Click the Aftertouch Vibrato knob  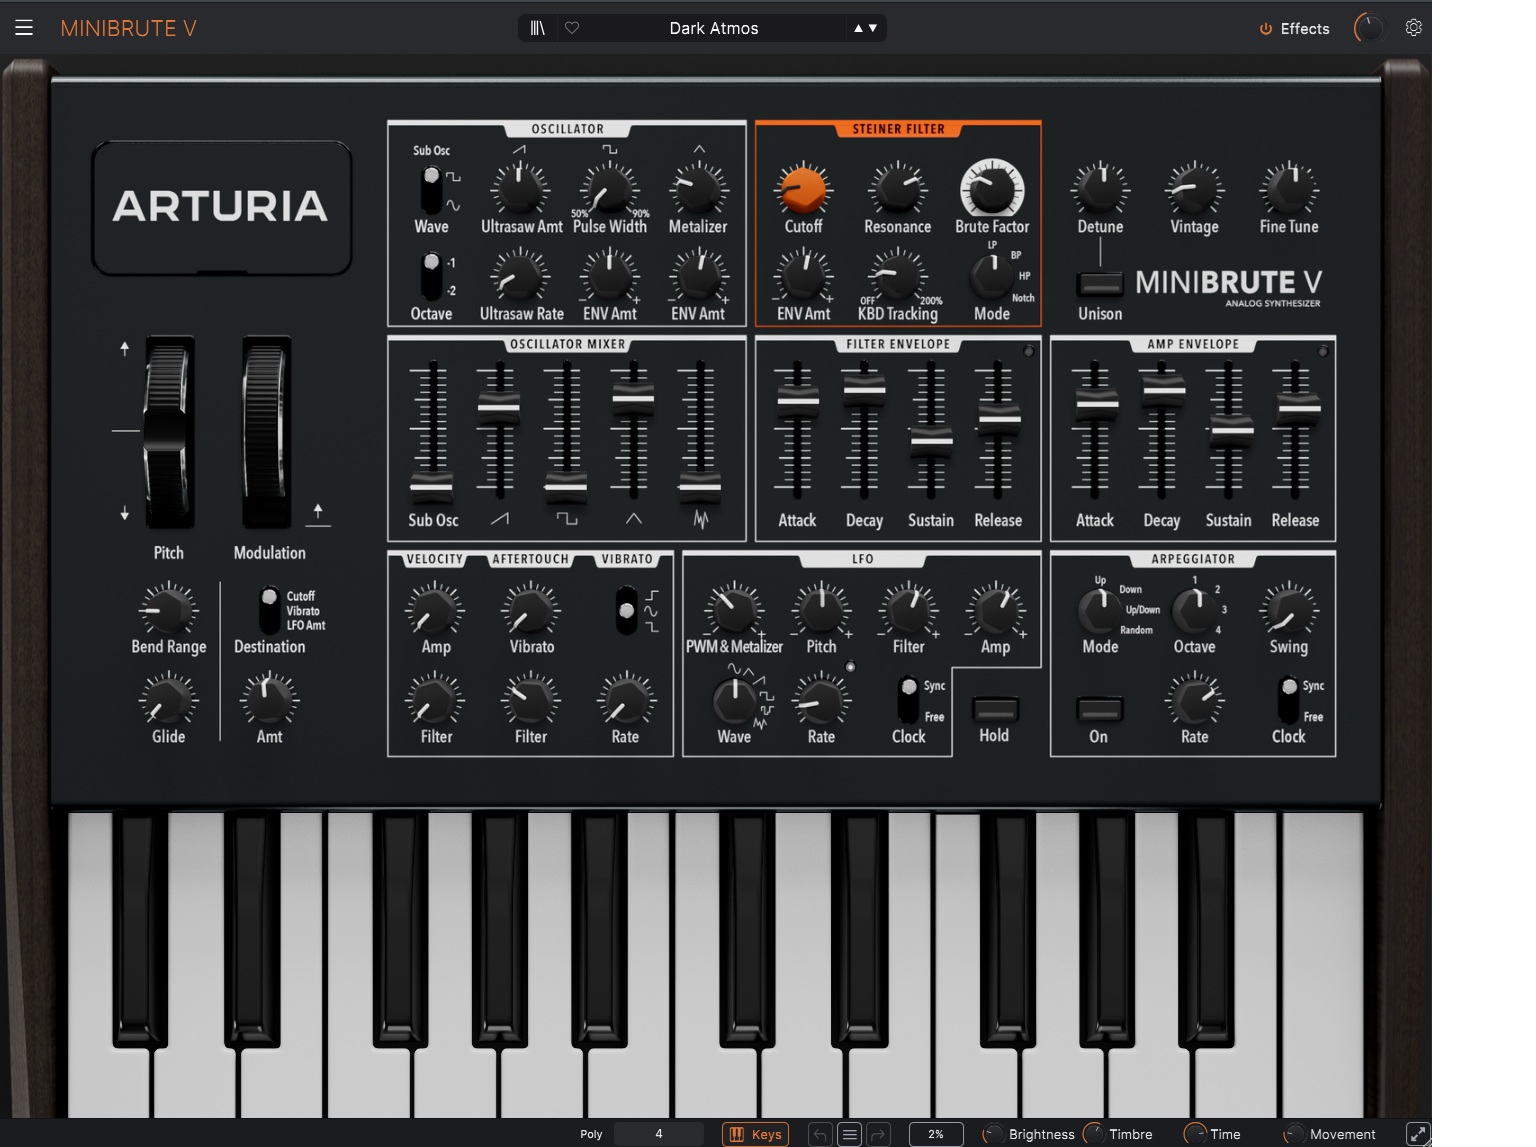tap(531, 609)
